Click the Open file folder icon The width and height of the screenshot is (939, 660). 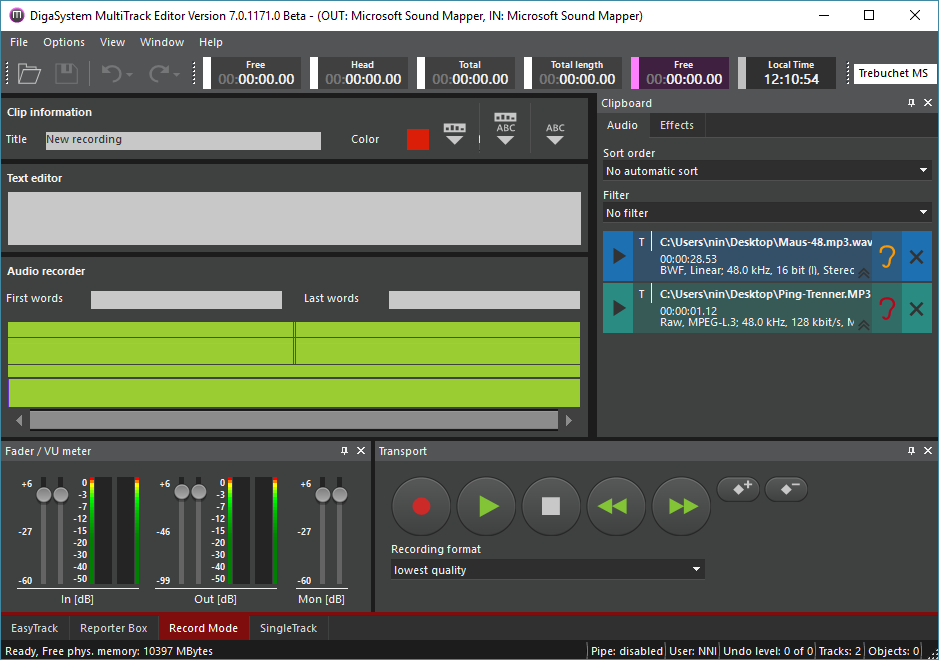(29, 74)
